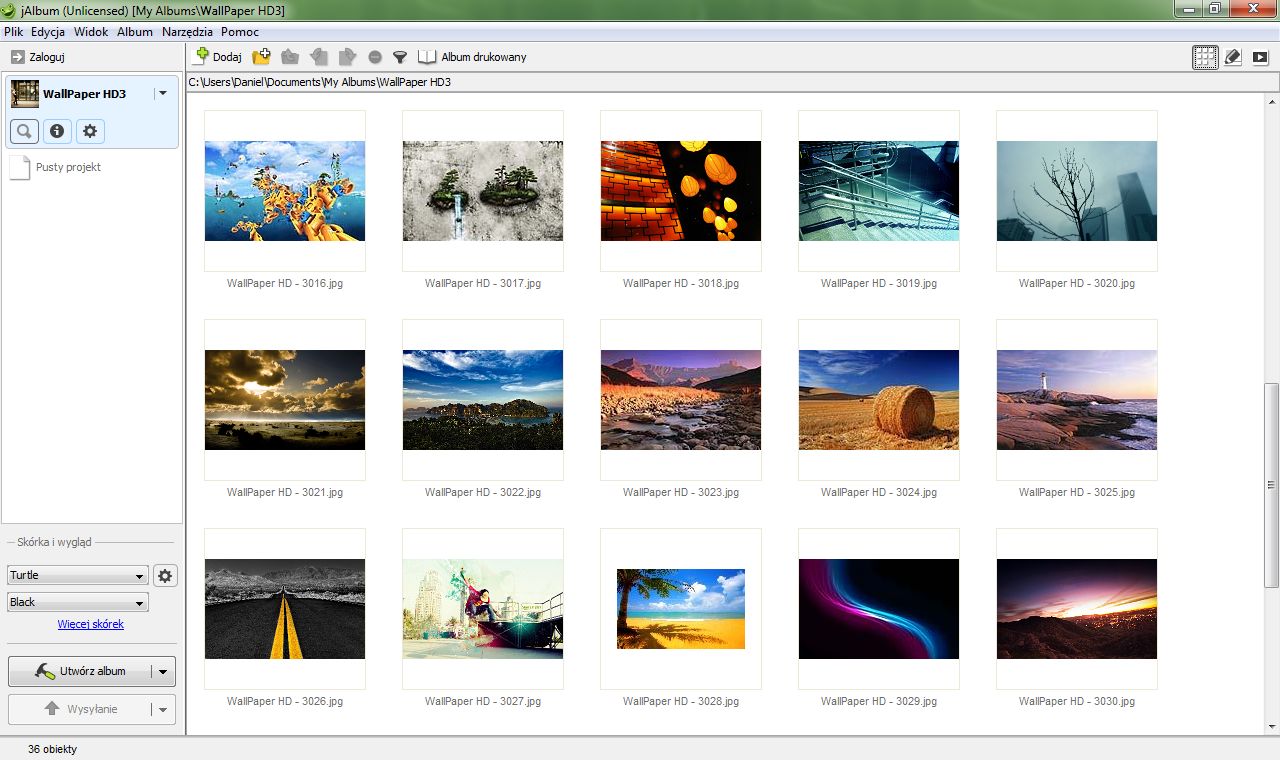Click the magnifier search icon in album panel
Image resolution: width=1280 pixels, height=760 pixels.
[x=25, y=131]
